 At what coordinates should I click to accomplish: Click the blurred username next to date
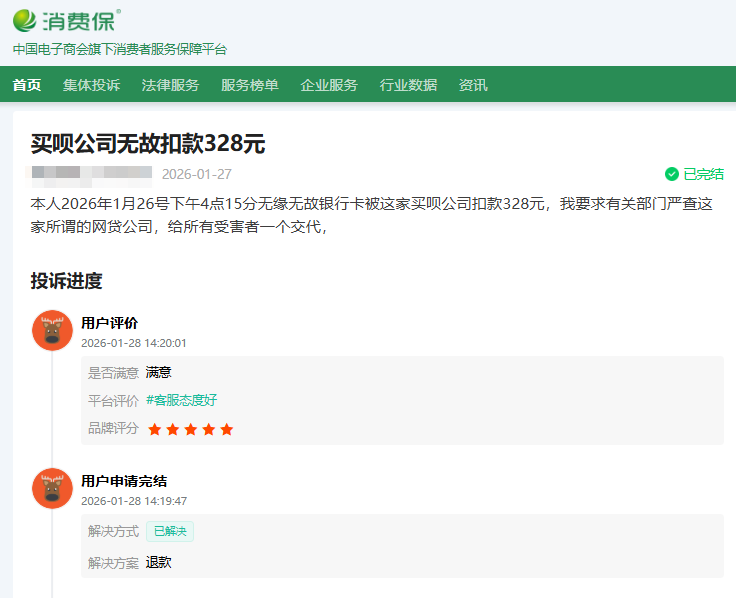click(x=90, y=174)
